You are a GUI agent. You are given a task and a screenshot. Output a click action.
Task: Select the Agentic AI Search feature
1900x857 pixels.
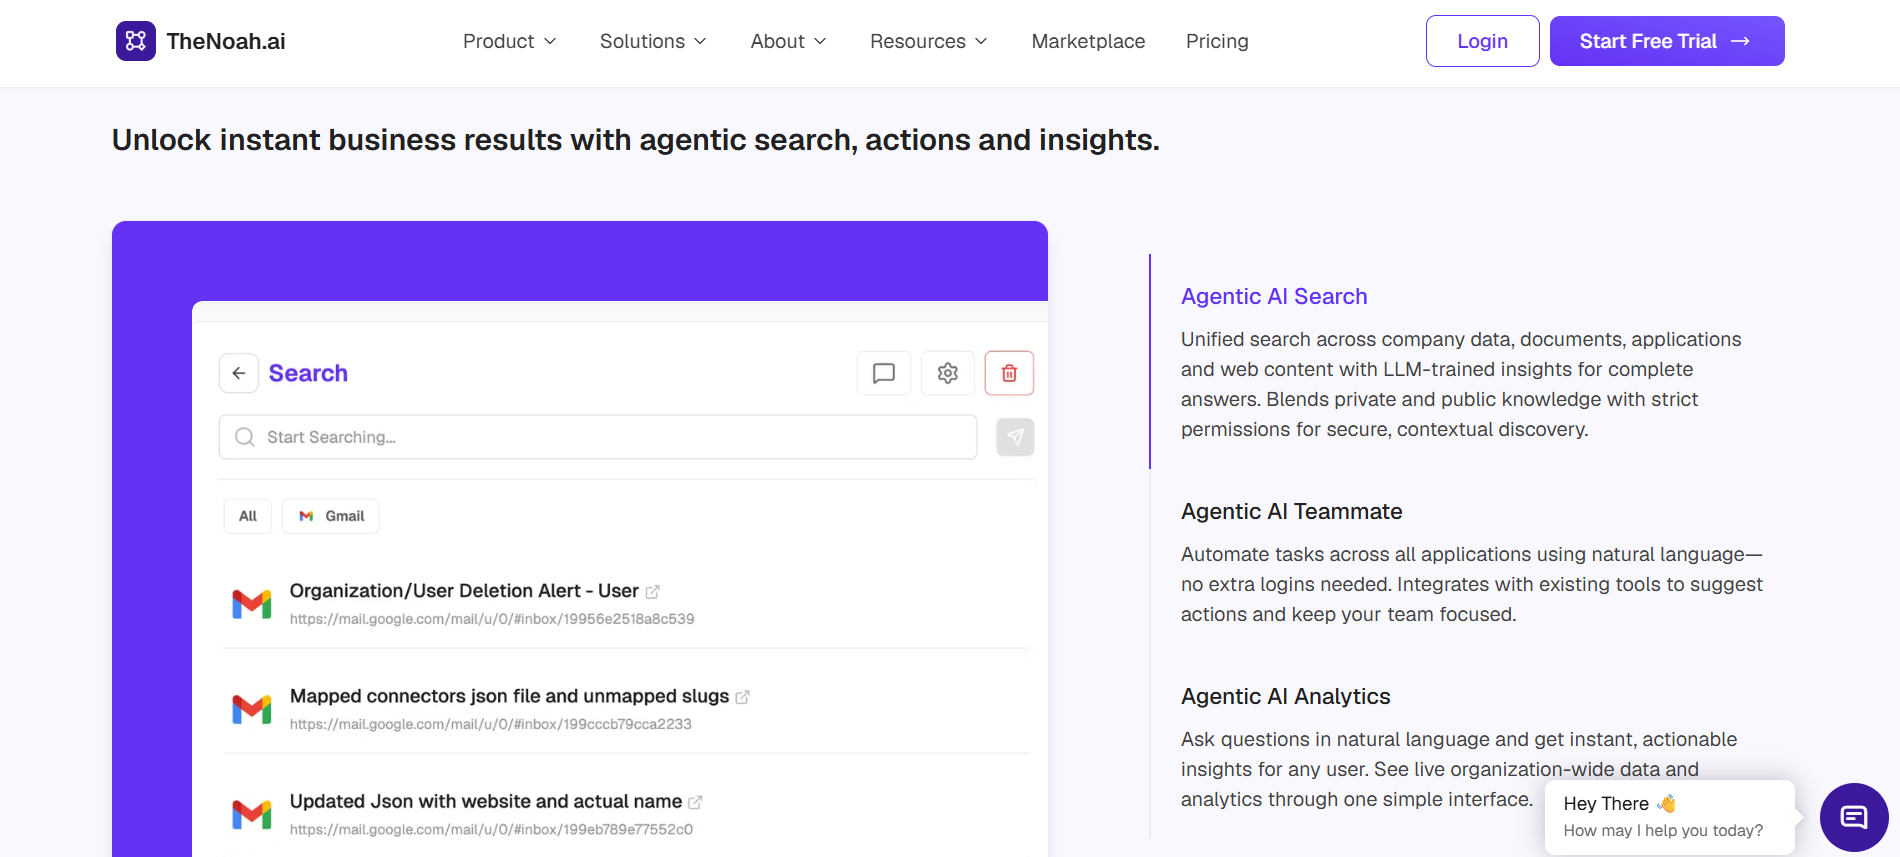(1274, 296)
